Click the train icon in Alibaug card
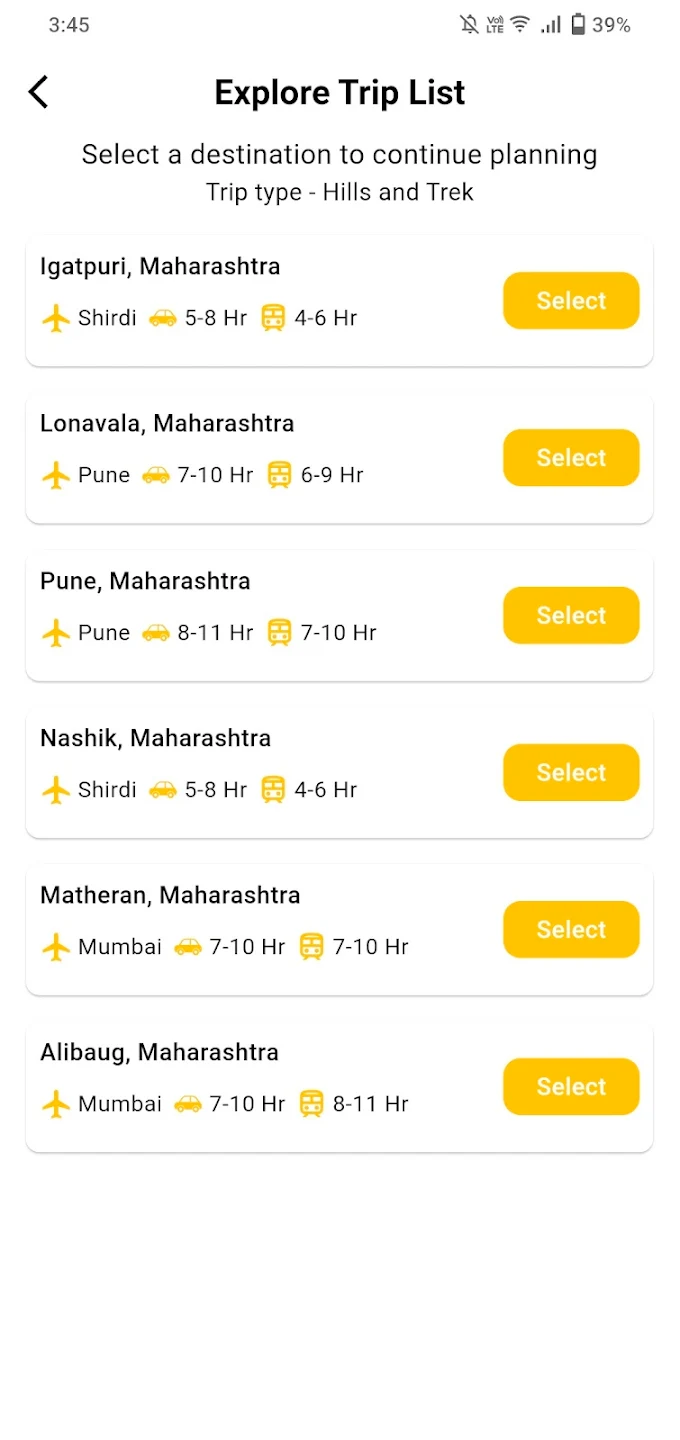The image size is (680, 1440). [311, 1104]
